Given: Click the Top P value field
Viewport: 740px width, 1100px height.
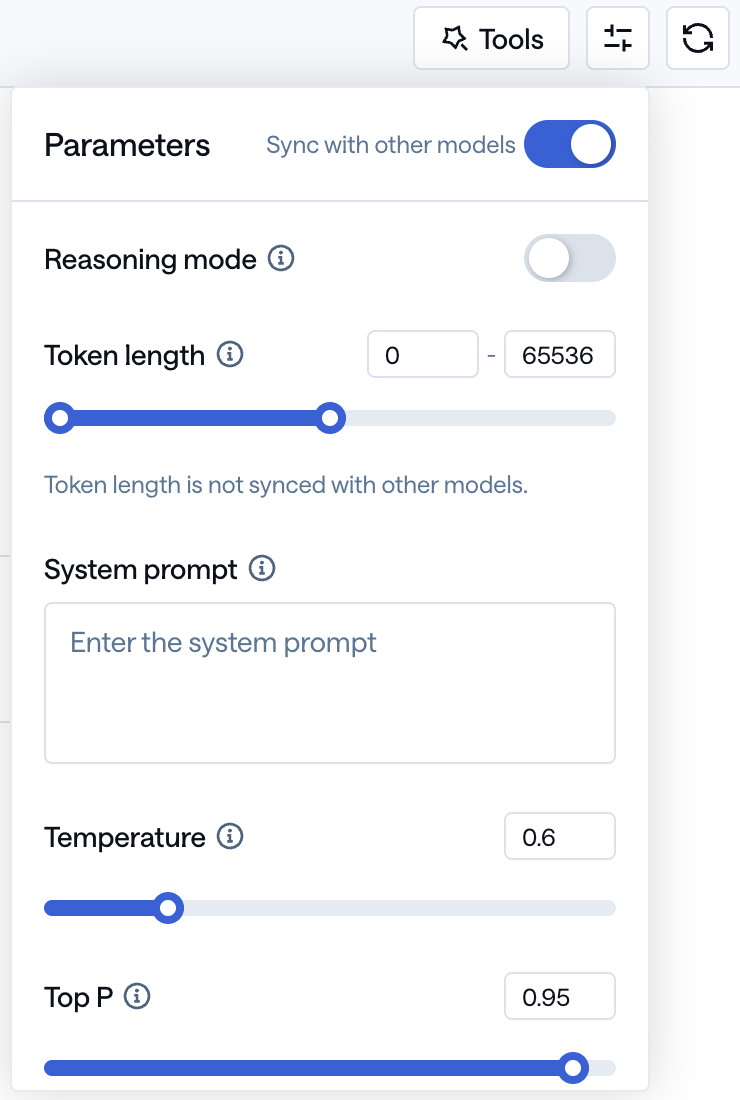Looking at the screenshot, I should coord(559,997).
